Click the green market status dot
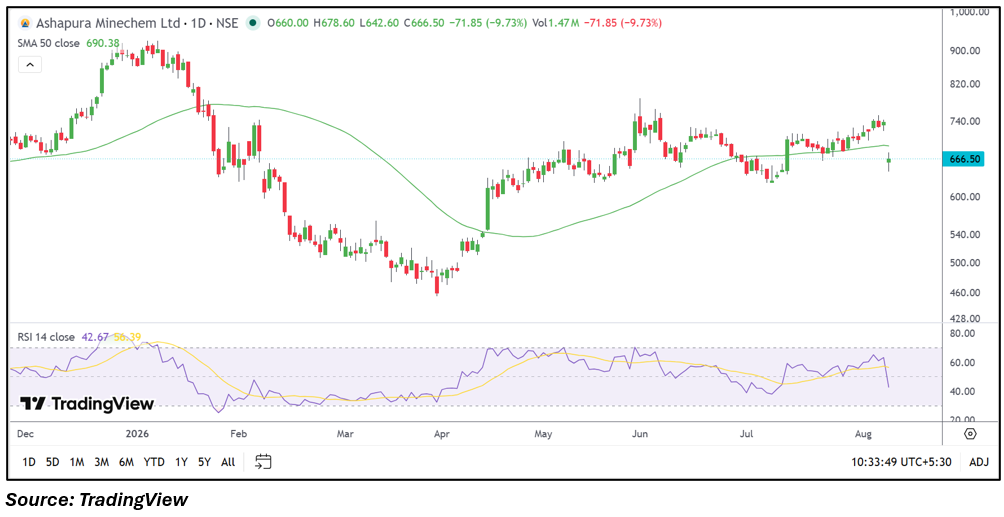Viewport: 1004px width, 517px height. [254, 23]
